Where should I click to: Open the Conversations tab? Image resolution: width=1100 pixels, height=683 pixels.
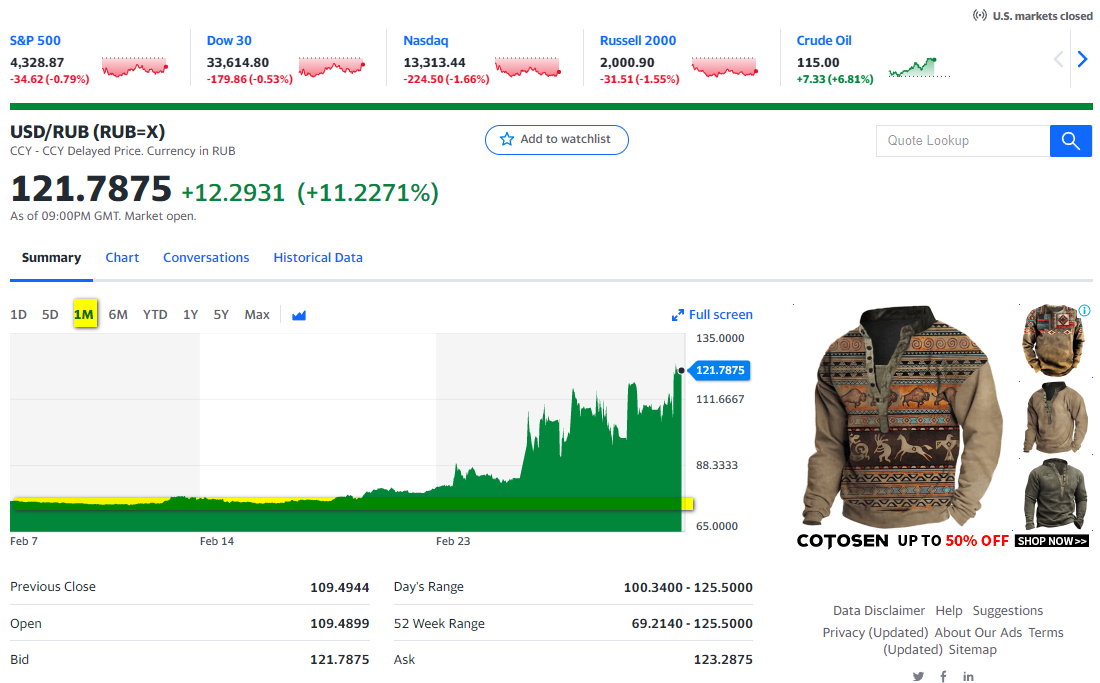[x=206, y=257]
